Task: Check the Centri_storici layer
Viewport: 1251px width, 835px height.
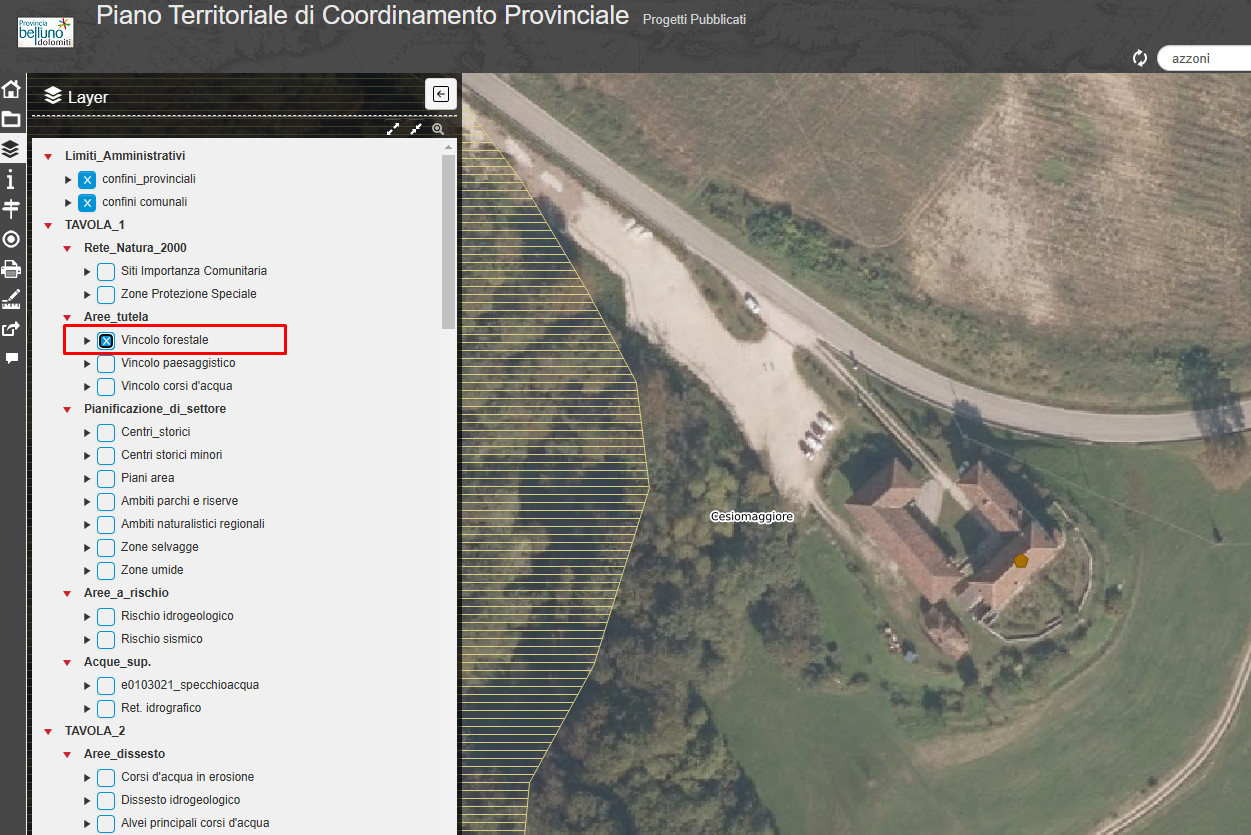Action: pos(106,433)
